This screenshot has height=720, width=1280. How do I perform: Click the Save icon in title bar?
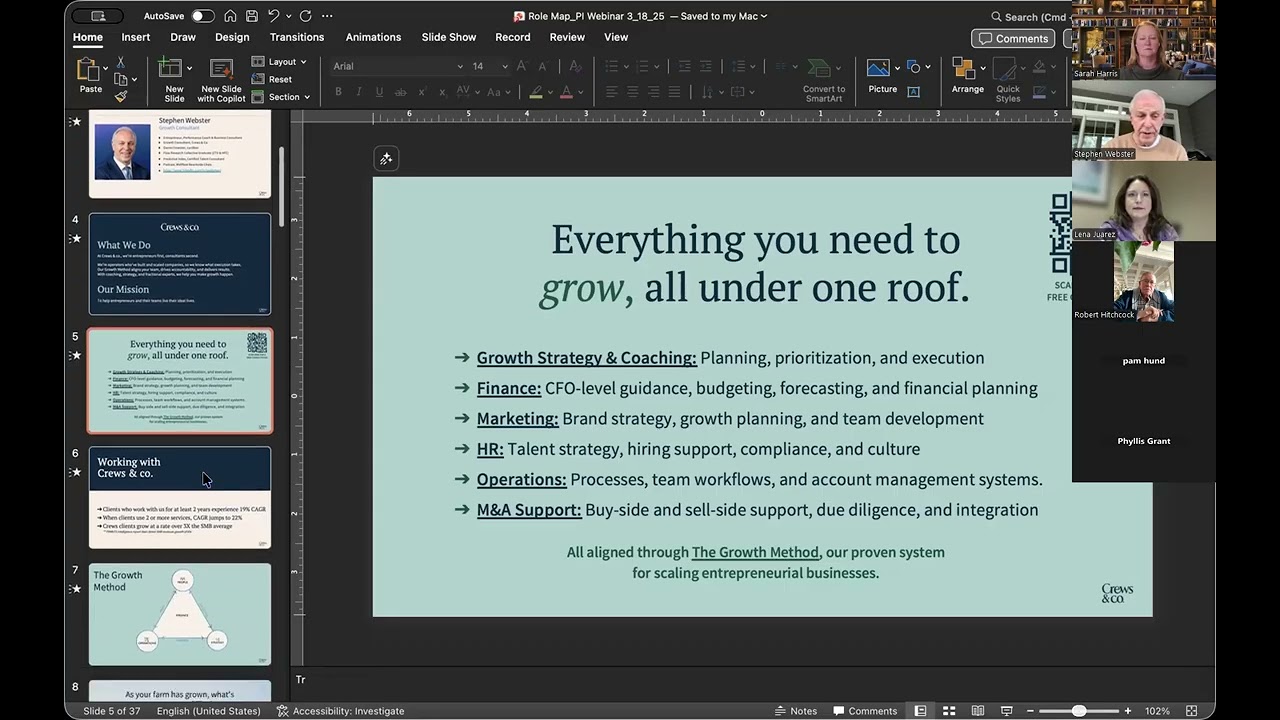(x=252, y=16)
